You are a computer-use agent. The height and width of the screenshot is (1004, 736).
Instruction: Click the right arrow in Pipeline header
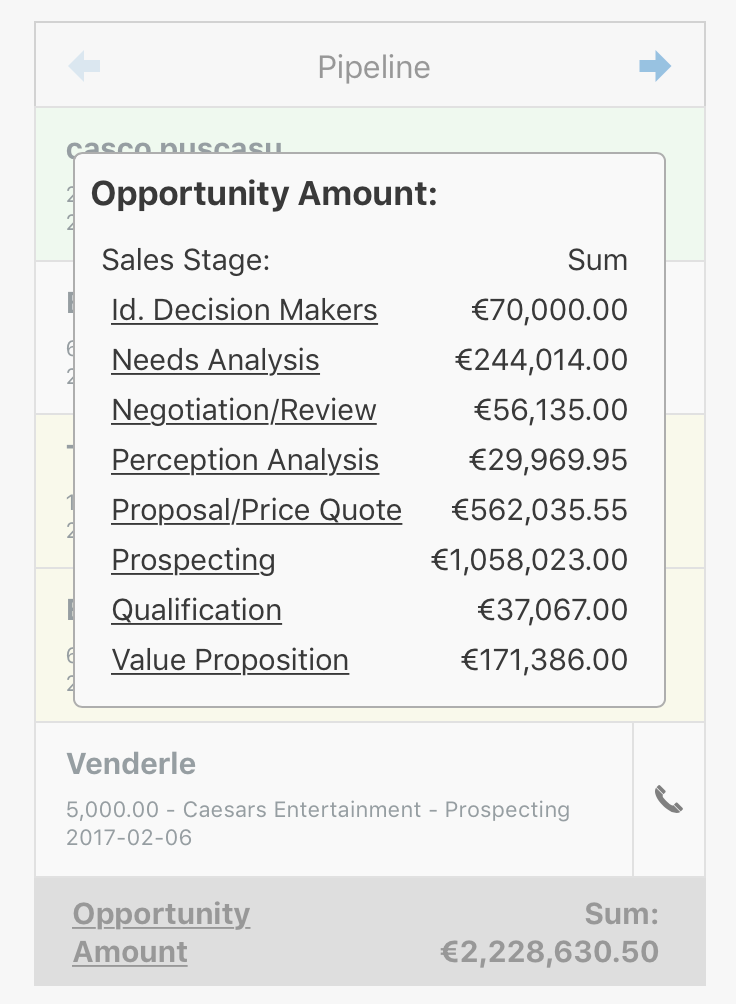tap(655, 67)
